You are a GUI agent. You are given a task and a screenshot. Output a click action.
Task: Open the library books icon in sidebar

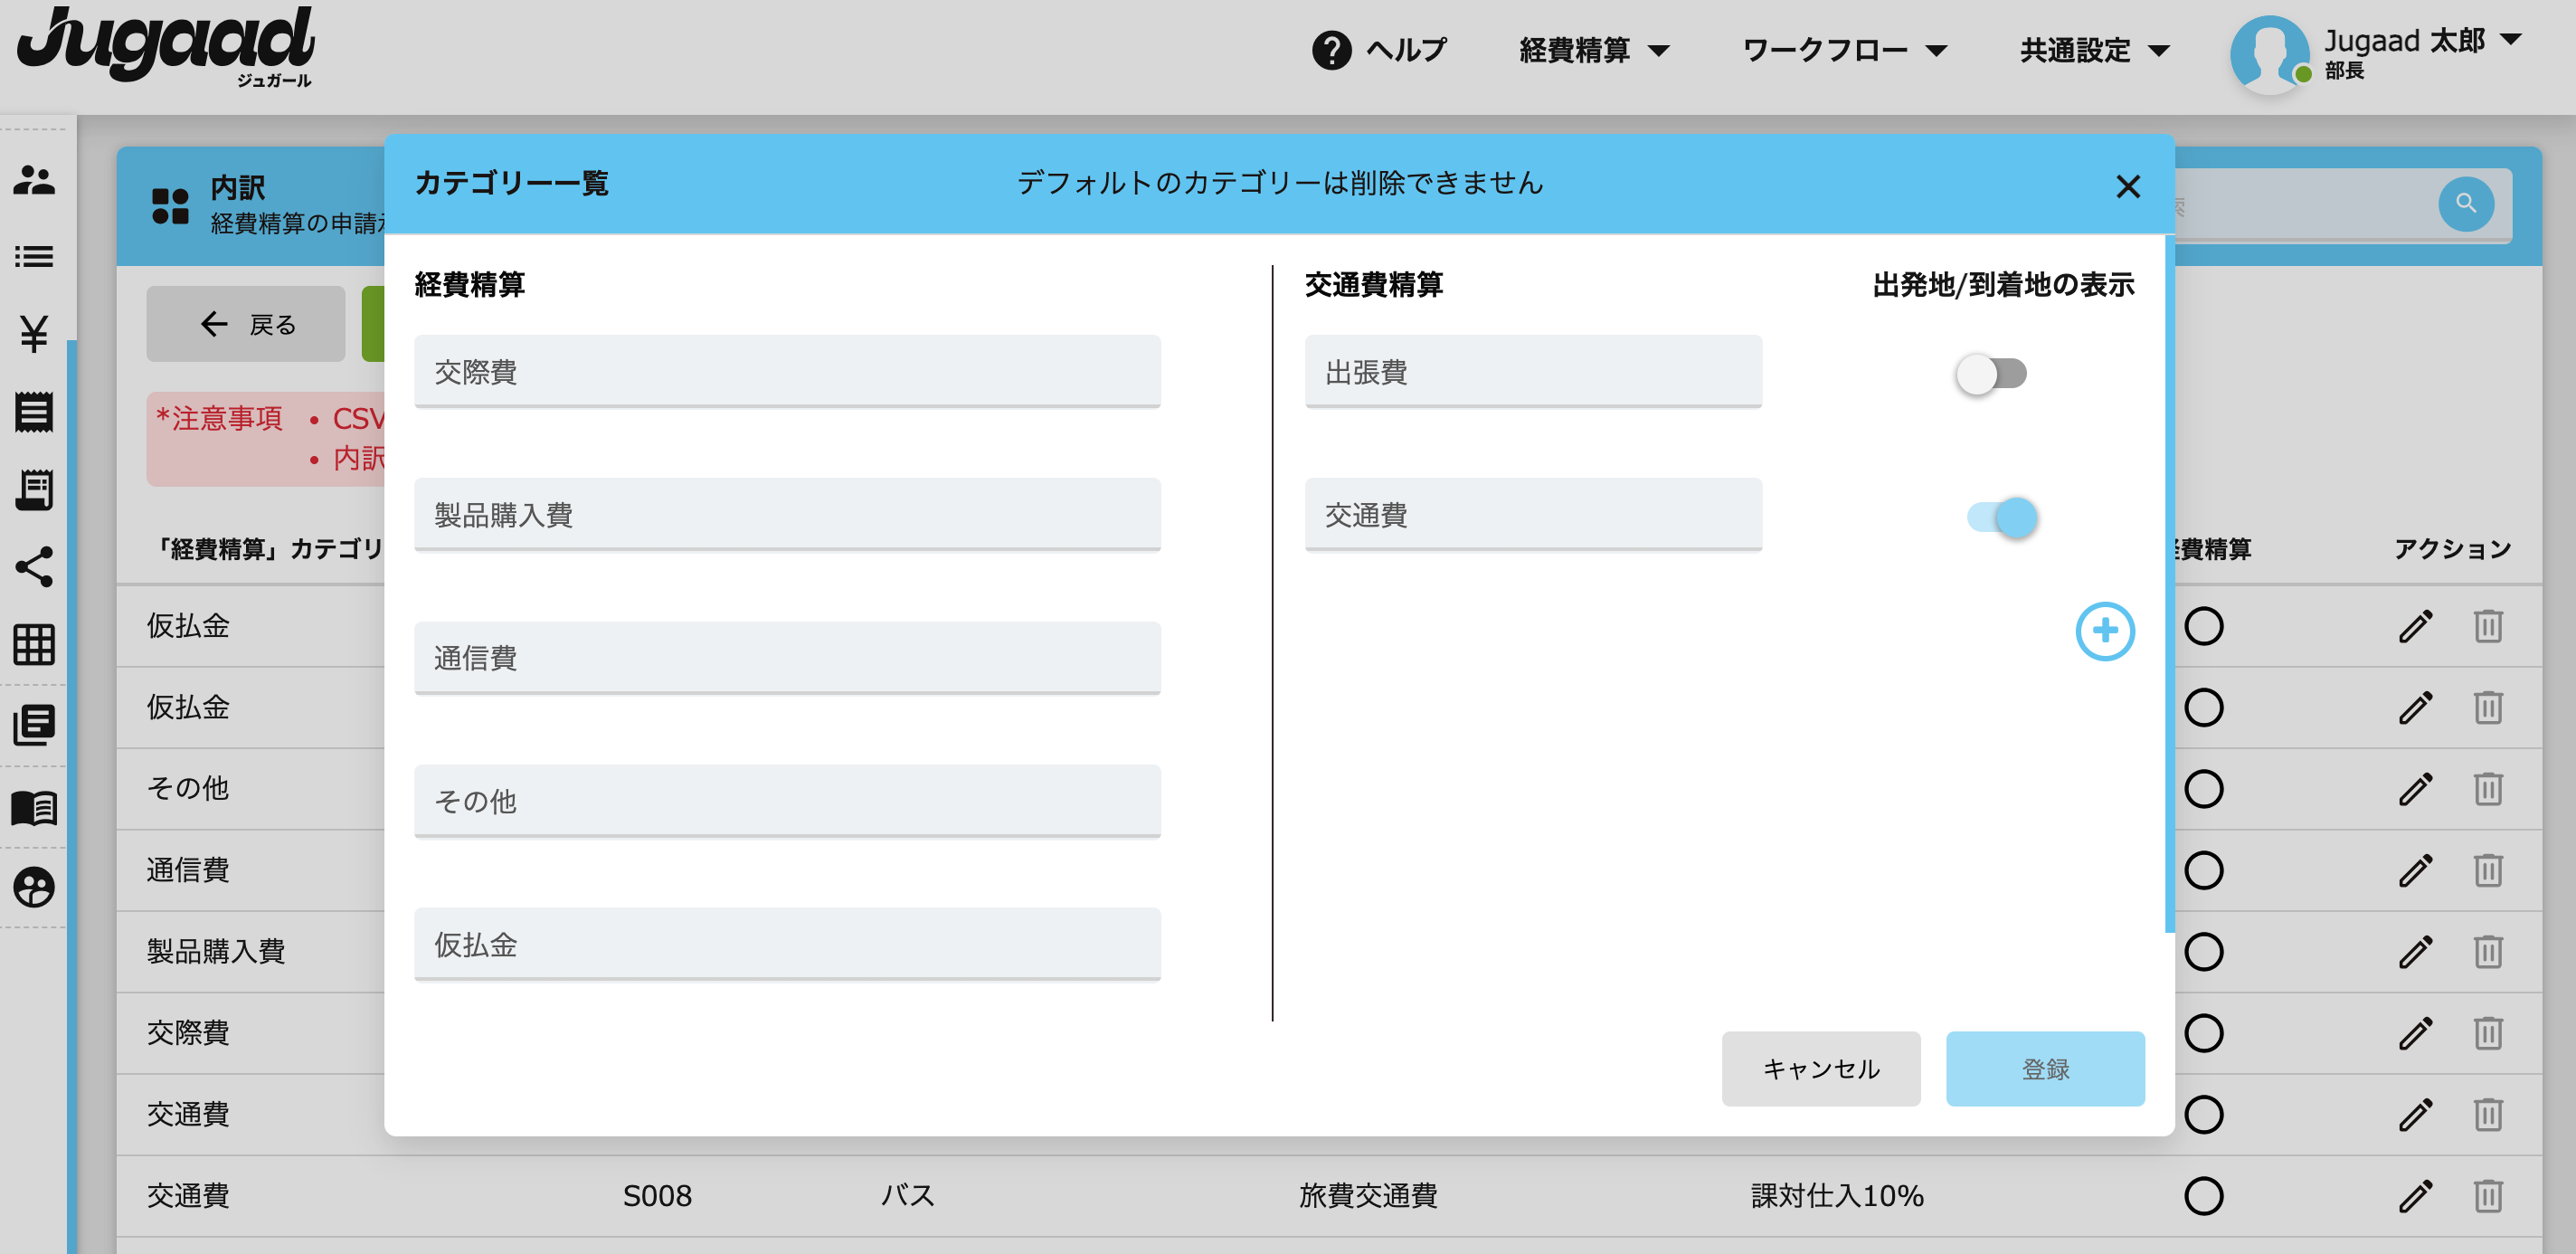34,725
